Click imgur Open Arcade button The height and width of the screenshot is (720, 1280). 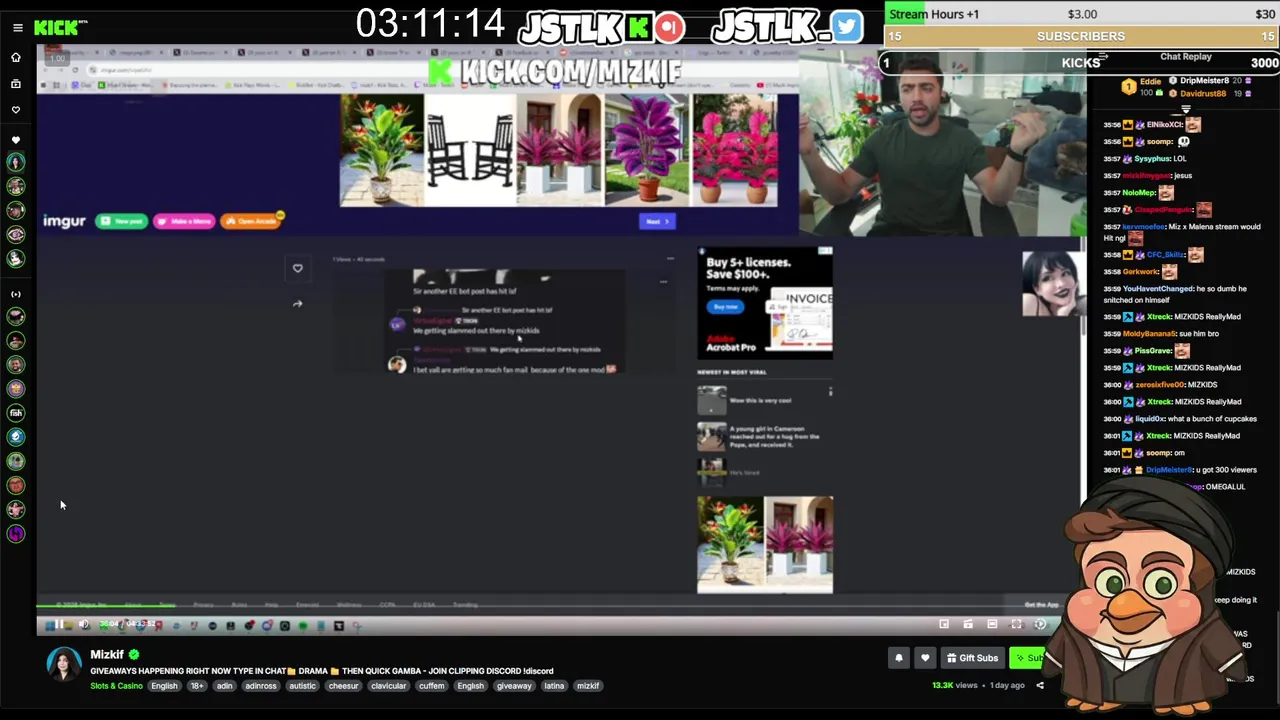point(251,221)
